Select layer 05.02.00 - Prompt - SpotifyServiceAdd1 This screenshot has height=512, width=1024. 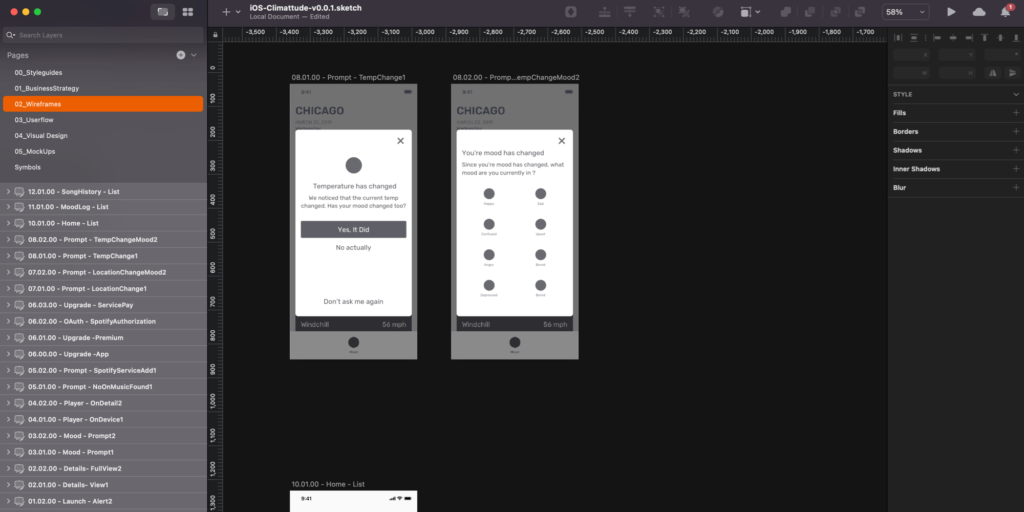103,370
